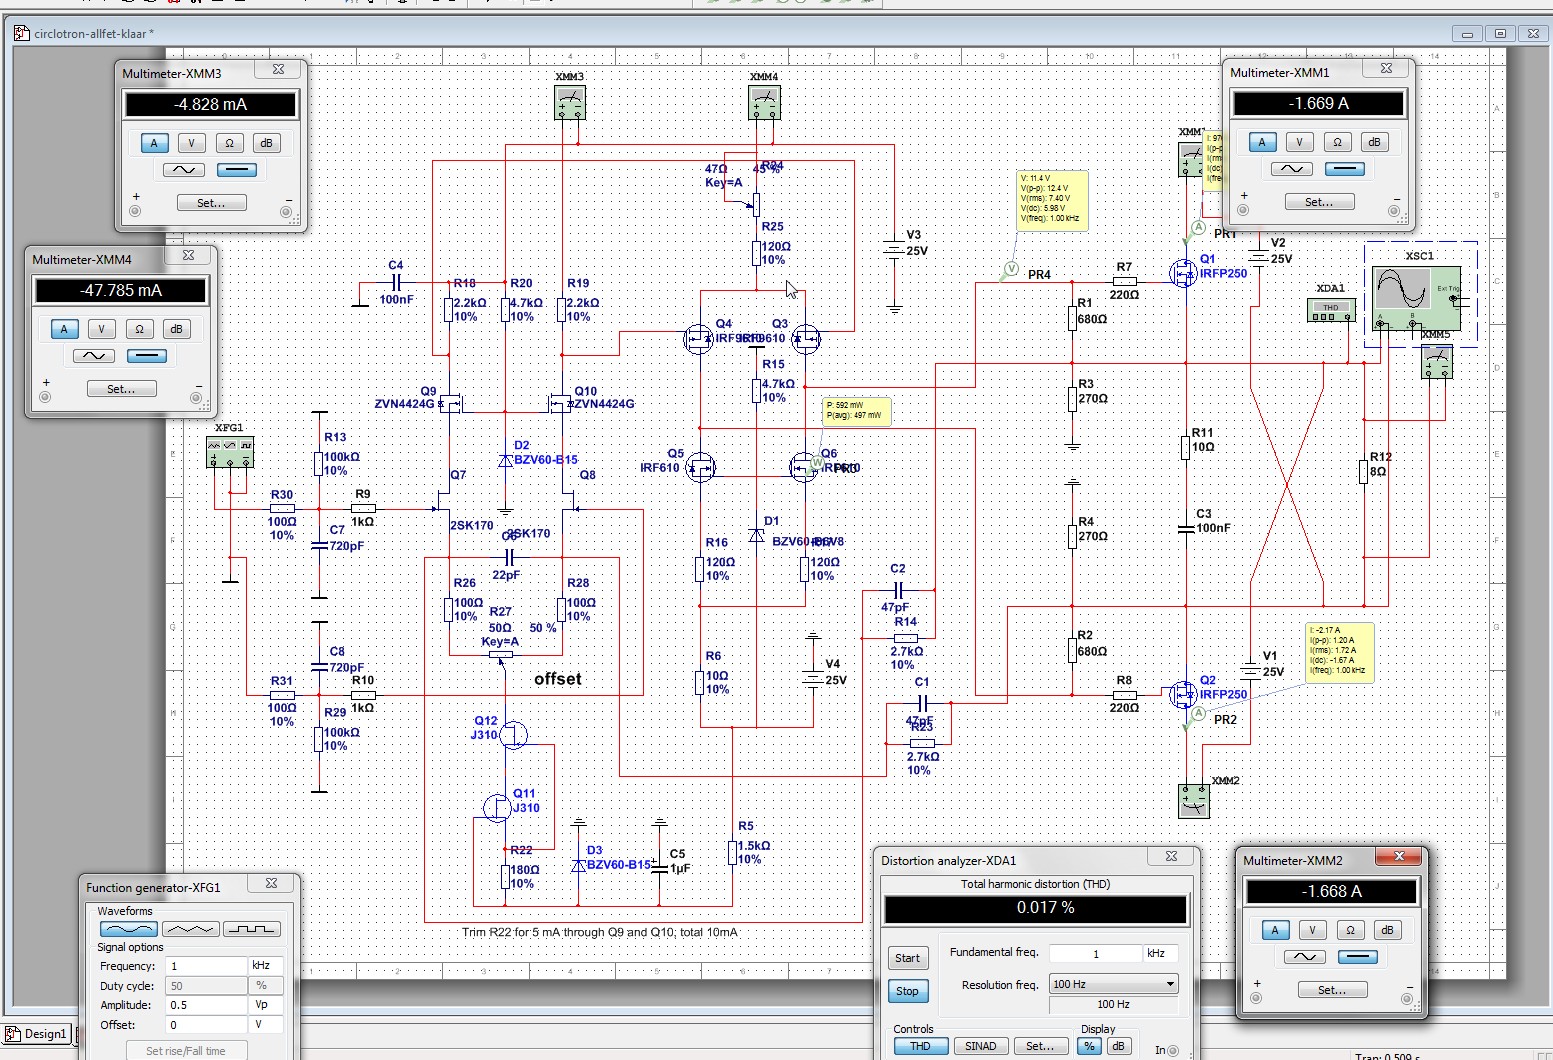Screen dimensions: 1553x1060
Task: Click Set... in Distortion analyzer controls
Action: pyautogui.click(x=1039, y=1046)
